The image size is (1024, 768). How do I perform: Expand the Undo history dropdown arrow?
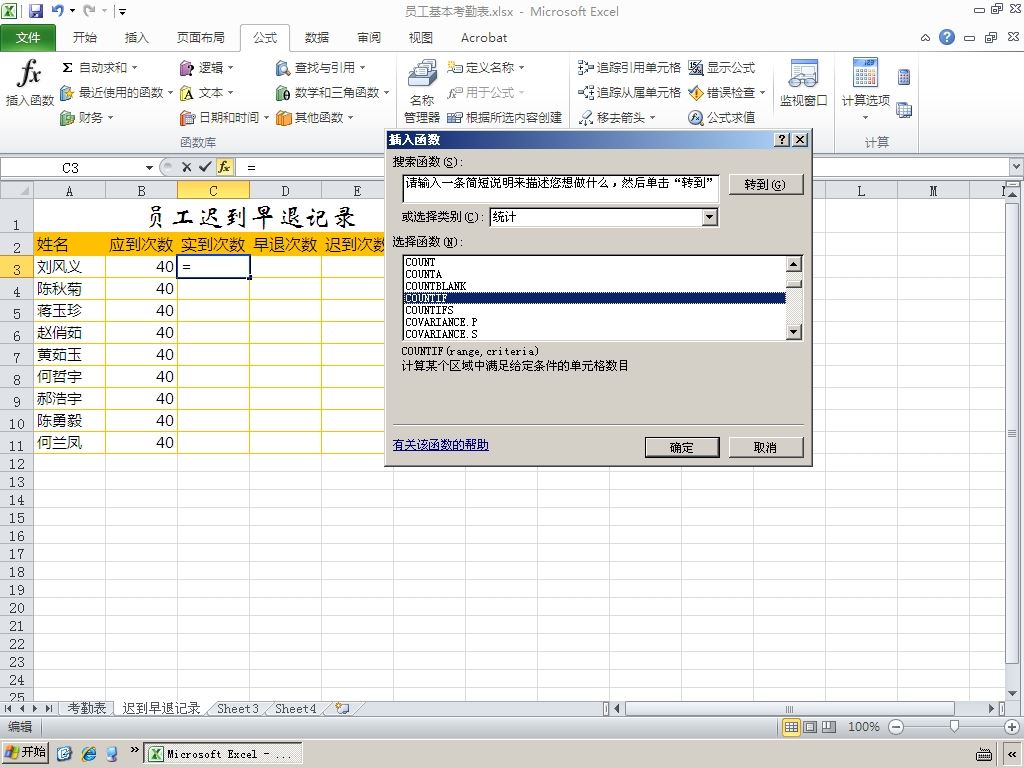point(72,10)
